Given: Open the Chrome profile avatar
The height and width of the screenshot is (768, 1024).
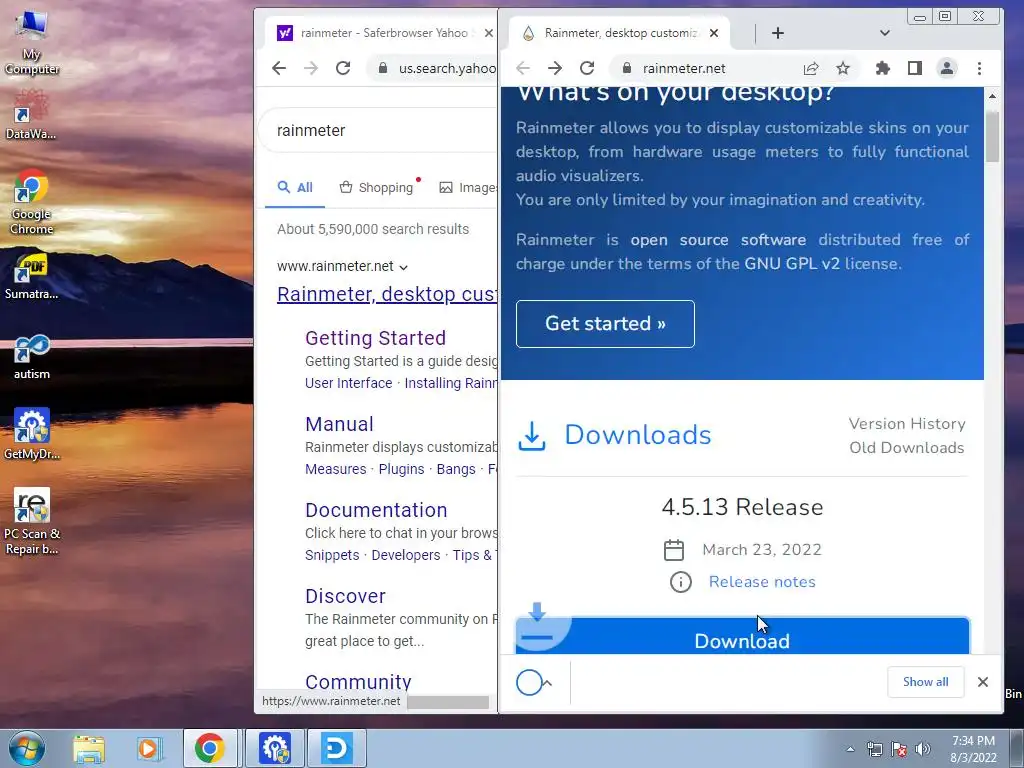Looking at the screenshot, I should (x=947, y=68).
